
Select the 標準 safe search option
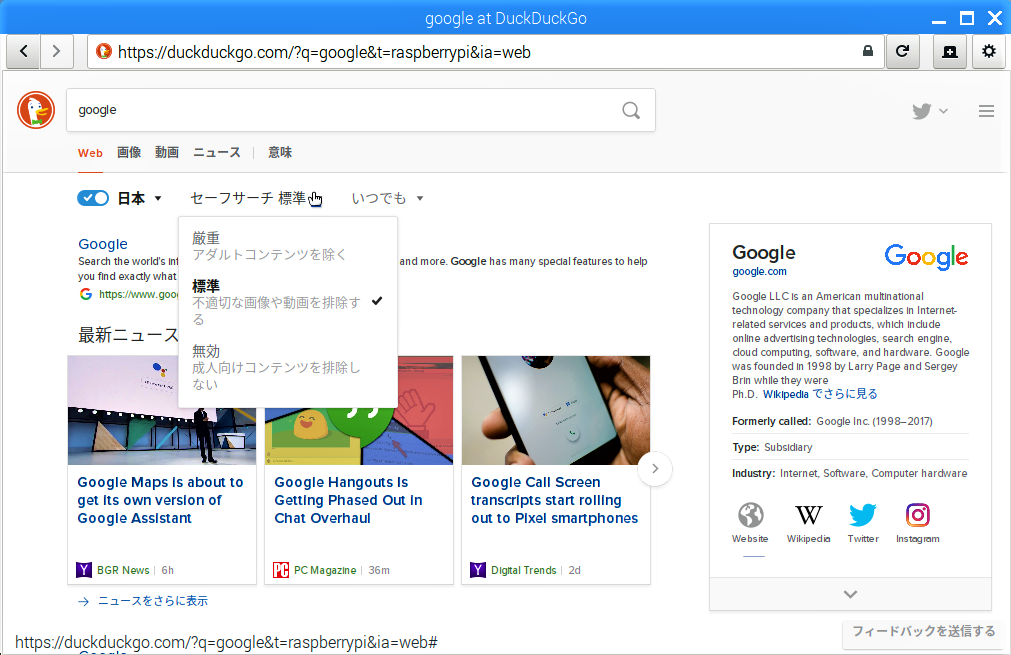pos(288,302)
